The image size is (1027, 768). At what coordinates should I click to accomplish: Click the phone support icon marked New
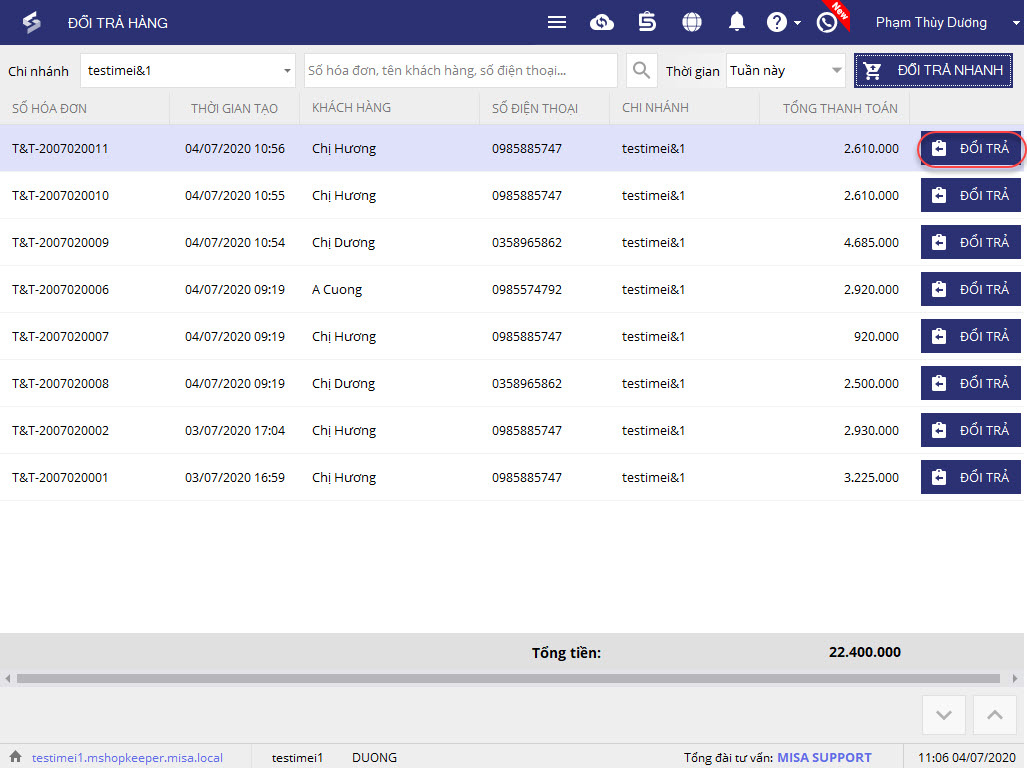pos(827,22)
